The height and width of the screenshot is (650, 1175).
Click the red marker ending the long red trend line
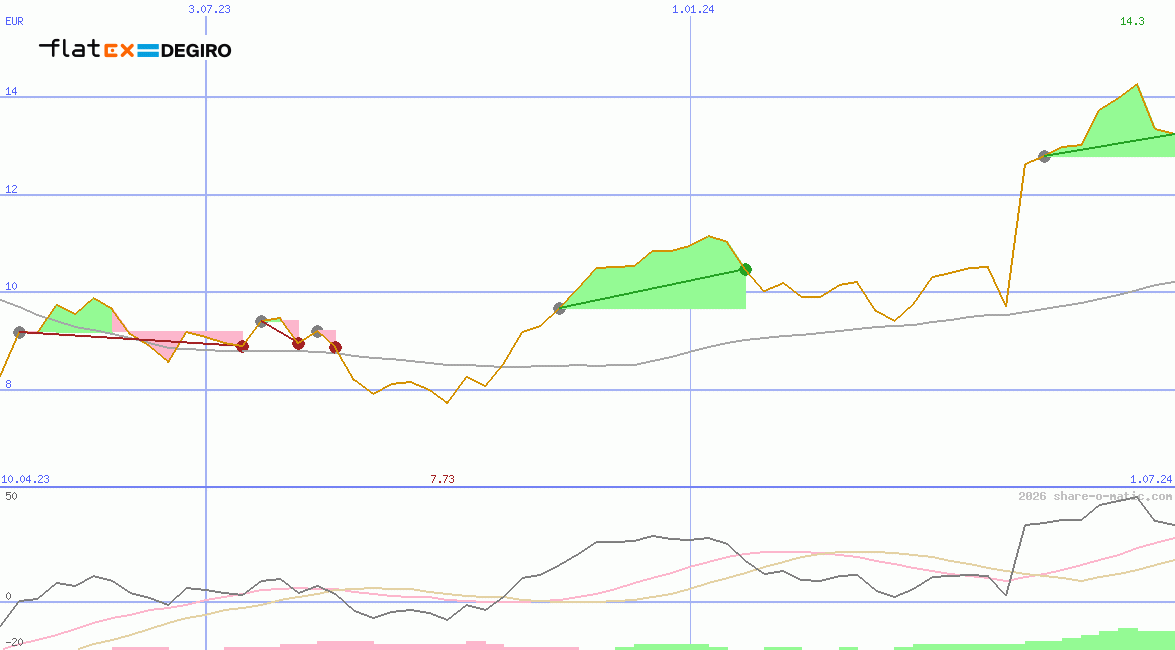point(242,346)
